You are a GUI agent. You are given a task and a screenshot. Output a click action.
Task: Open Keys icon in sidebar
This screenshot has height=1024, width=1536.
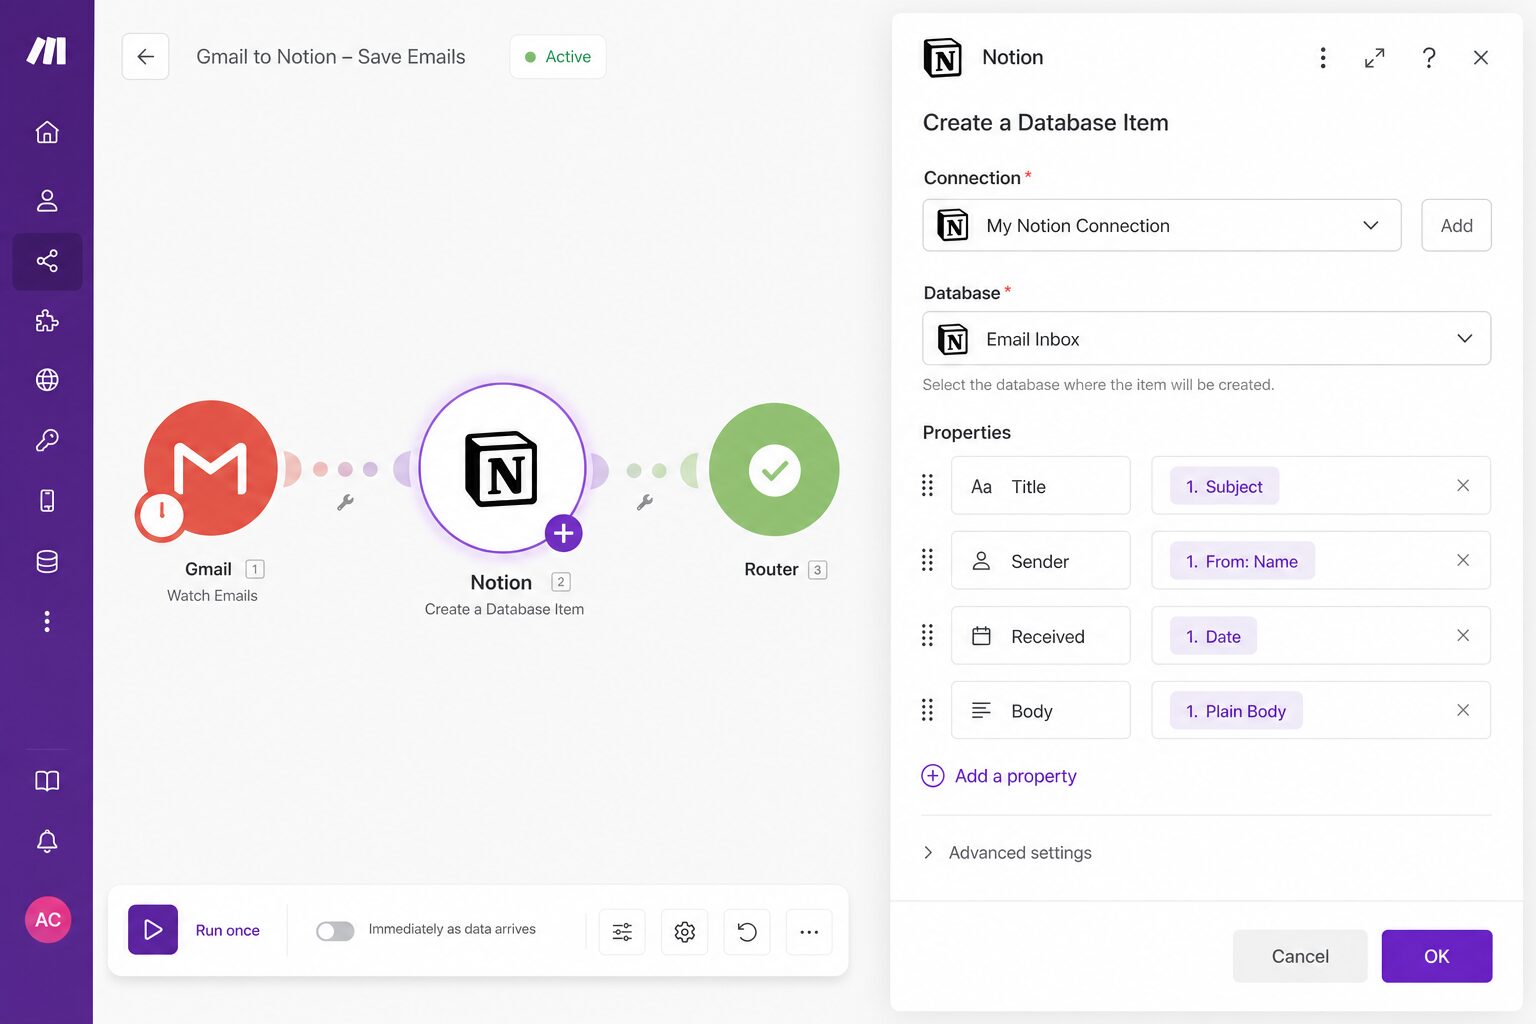click(47, 440)
